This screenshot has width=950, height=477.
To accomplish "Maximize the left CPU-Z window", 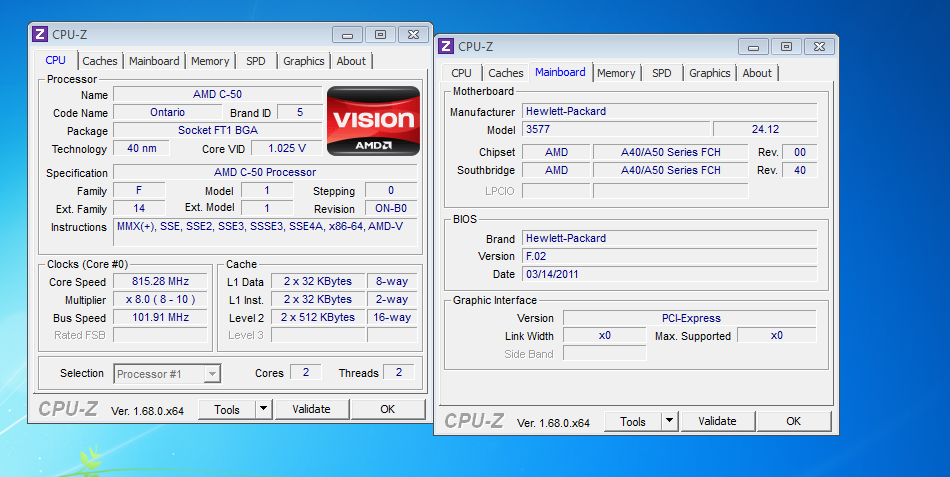I will 380,35.
